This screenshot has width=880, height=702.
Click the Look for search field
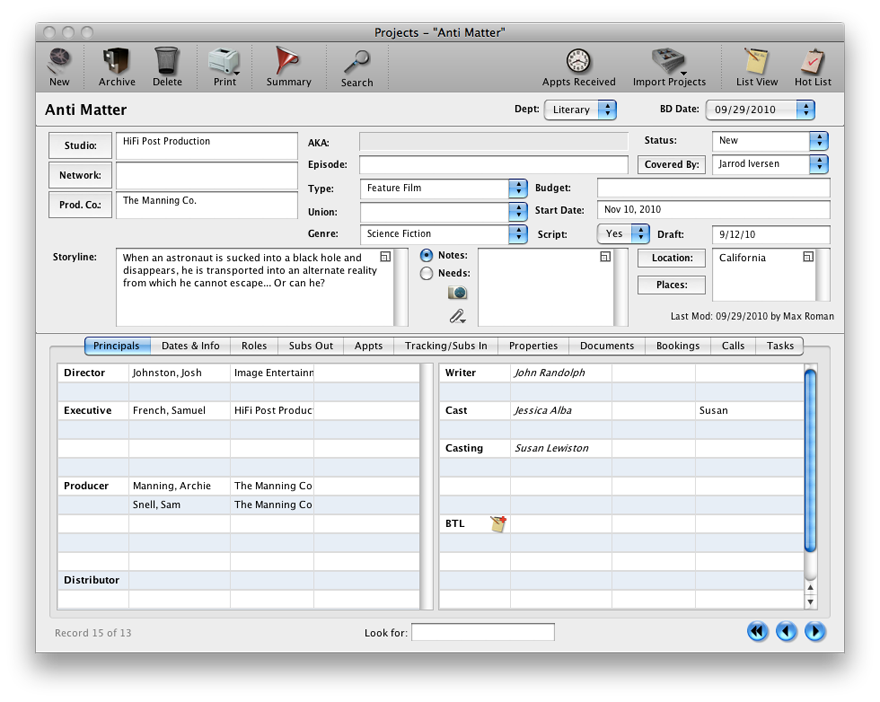pos(483,632)
